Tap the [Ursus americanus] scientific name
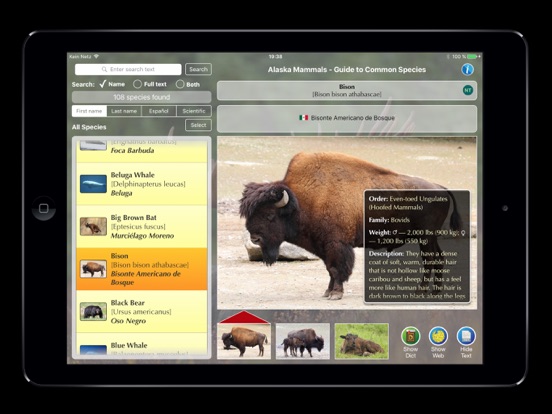 (x=141, y=312)
